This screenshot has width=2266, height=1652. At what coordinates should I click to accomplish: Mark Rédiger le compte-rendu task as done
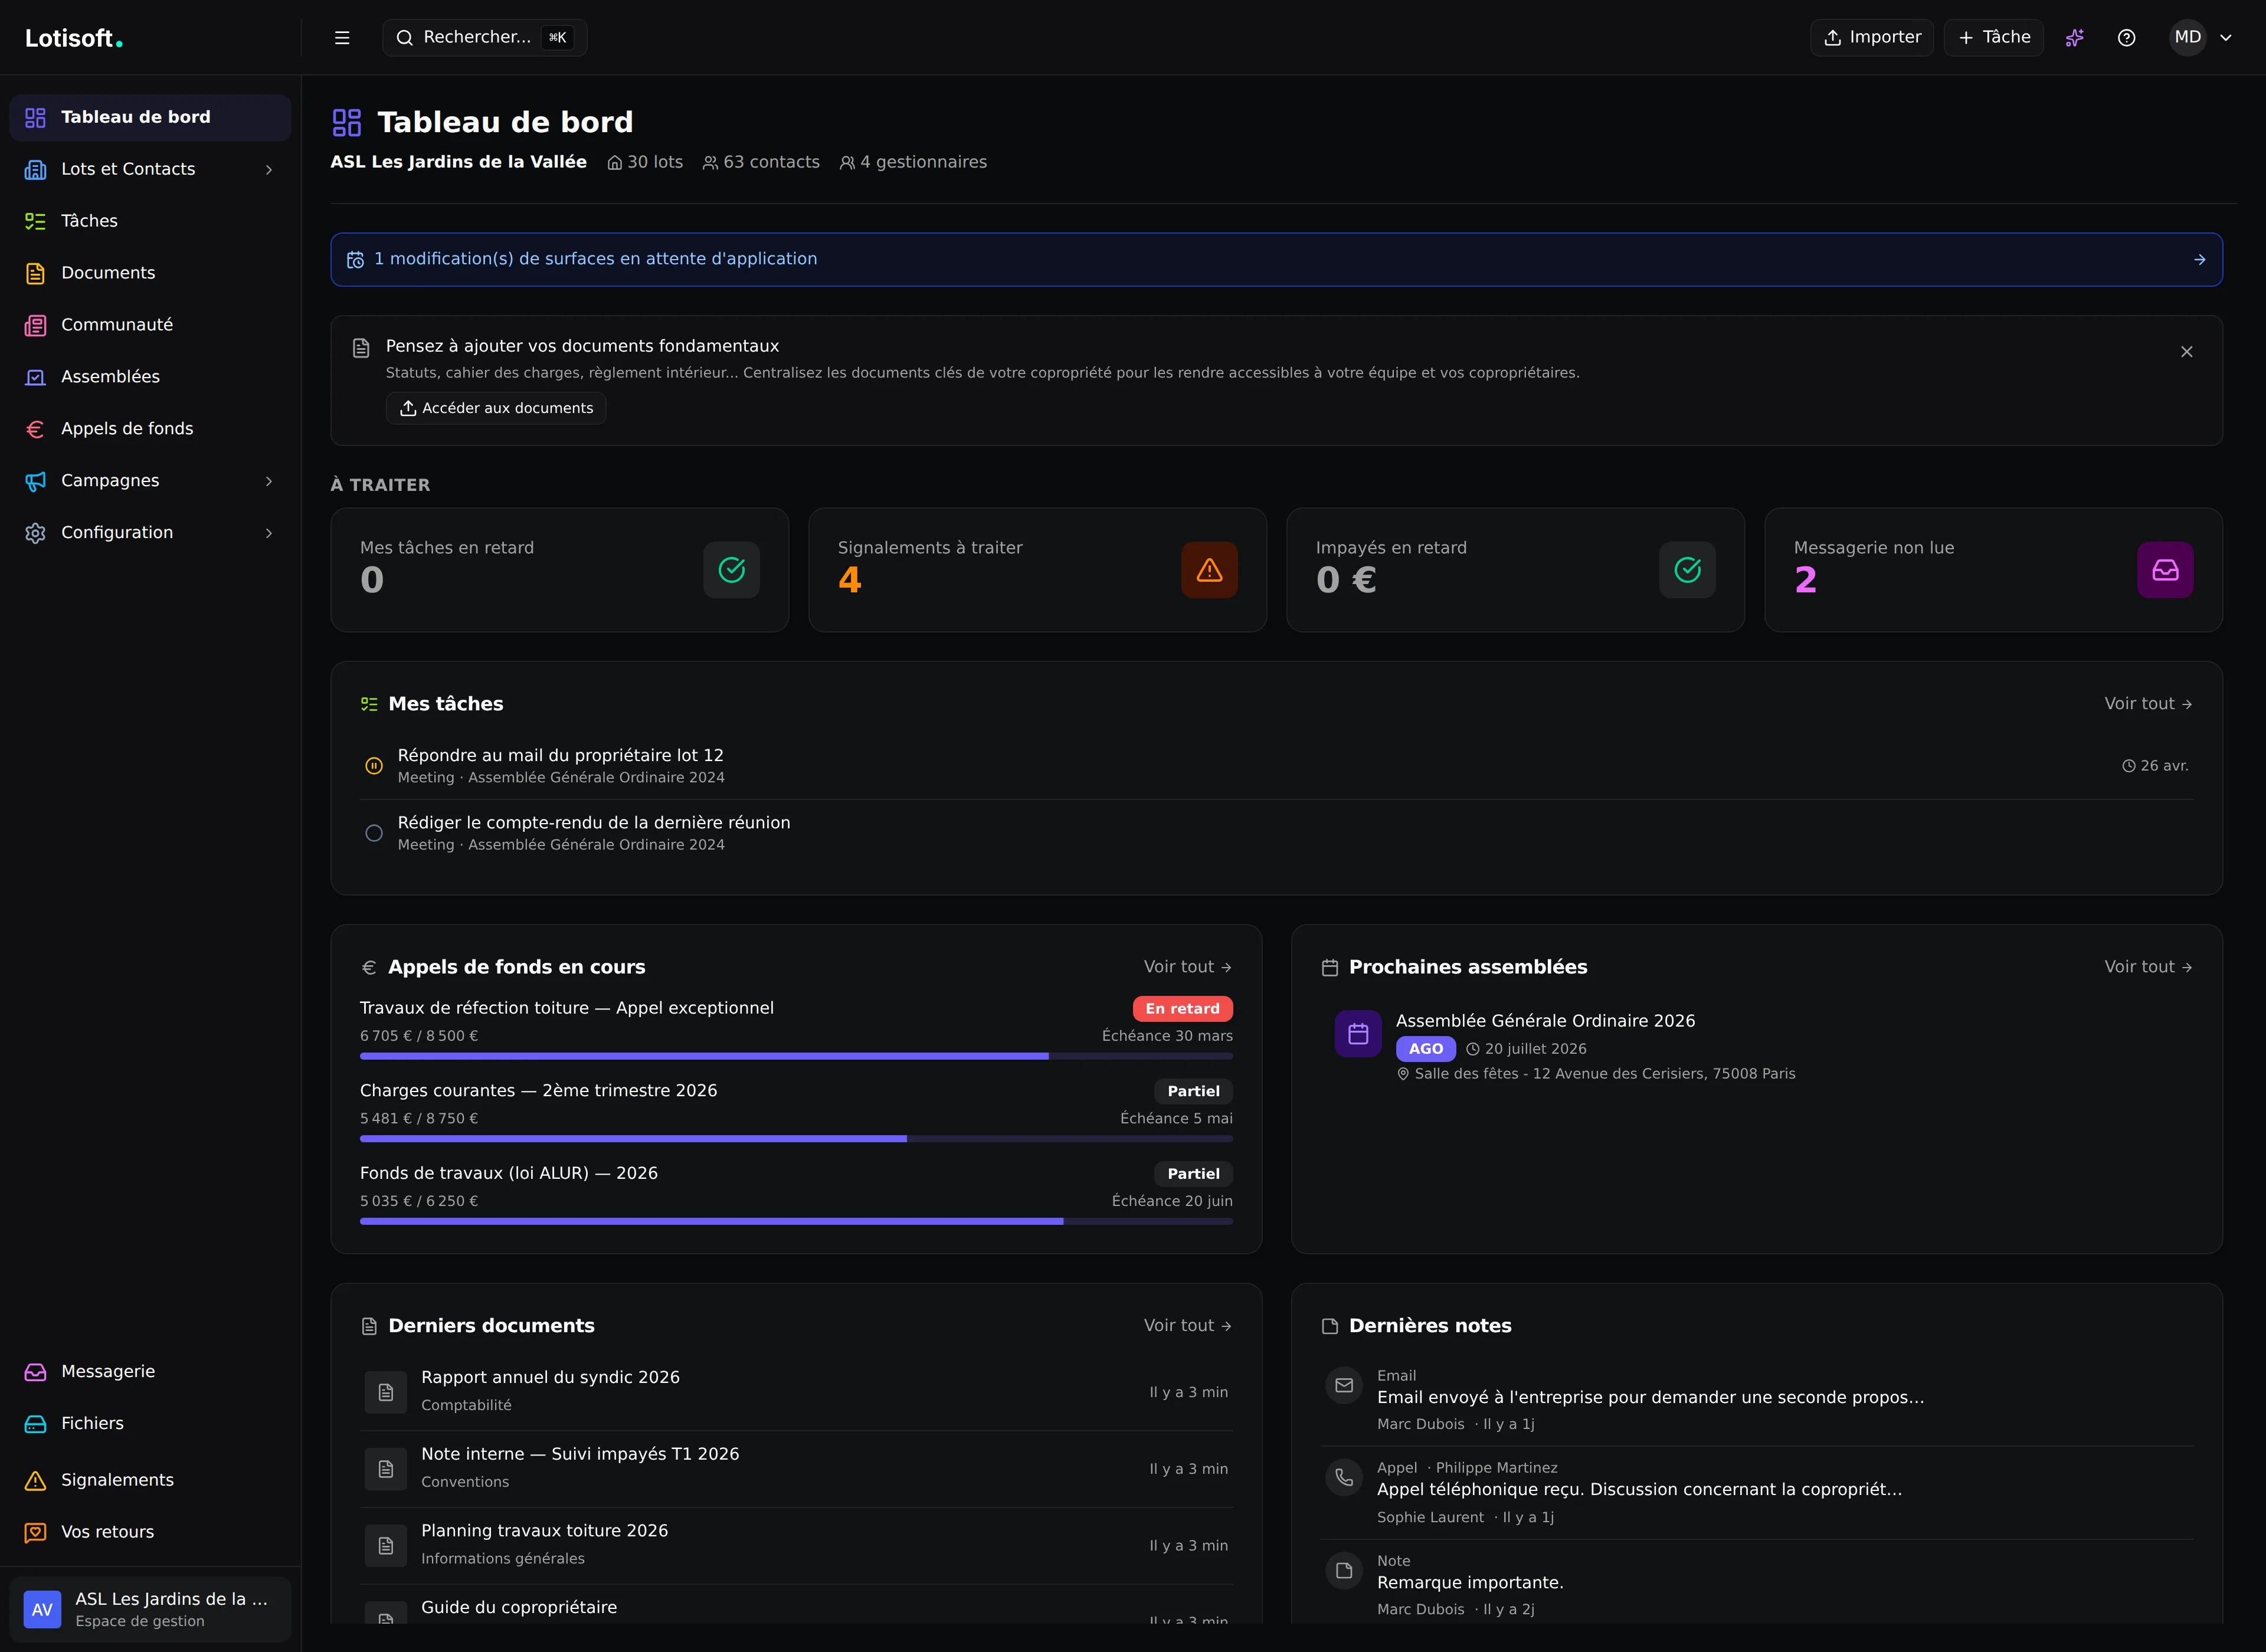(x=374, y=833)
